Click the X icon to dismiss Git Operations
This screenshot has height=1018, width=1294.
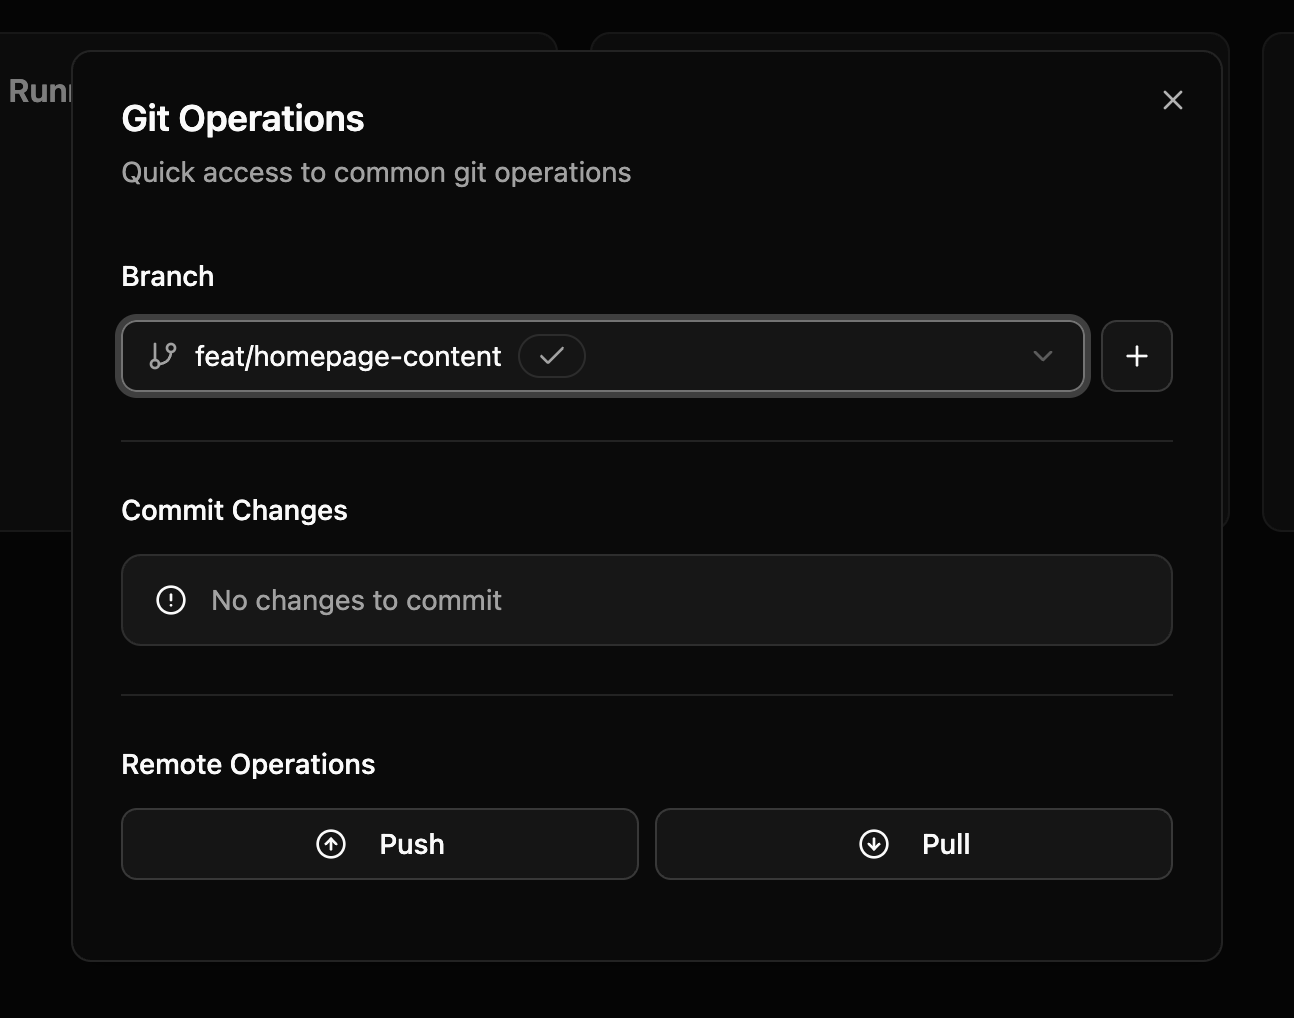(x=1172, y=100)
